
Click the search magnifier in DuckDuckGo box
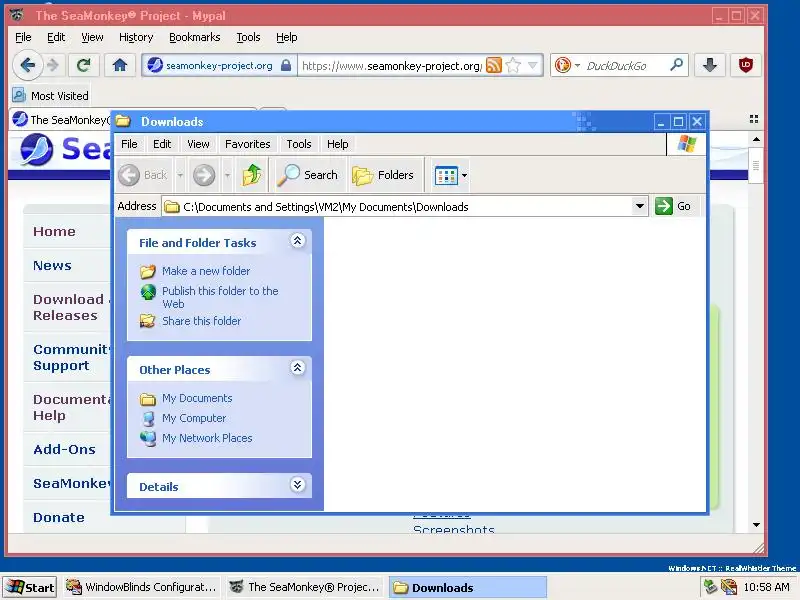(x=676, y=65)
